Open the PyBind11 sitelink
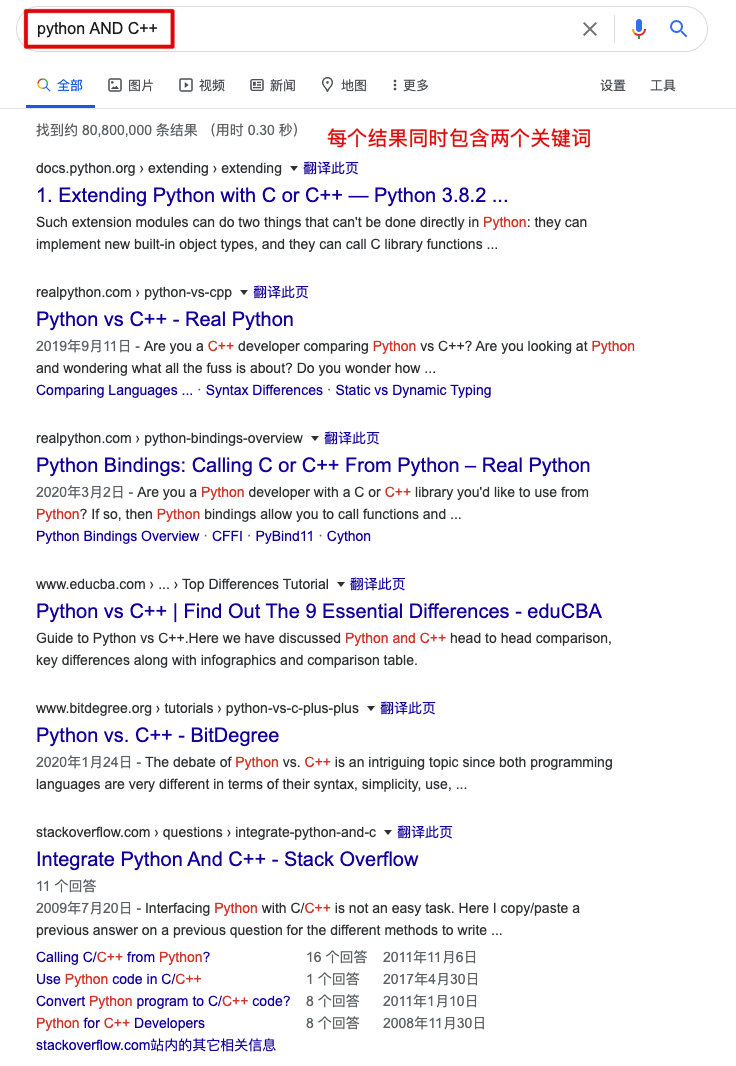This screenshot has width=736, height=1066. pyautogui.click(x=284, y=536)
